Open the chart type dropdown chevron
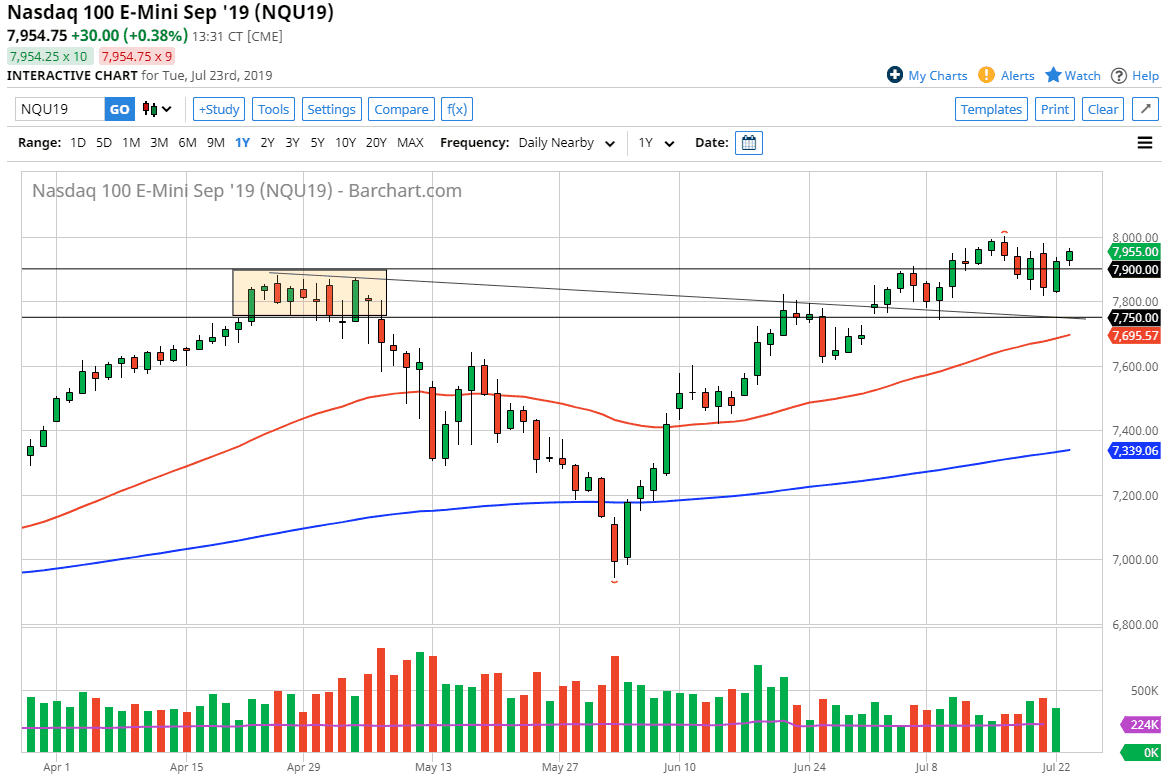 164,108
